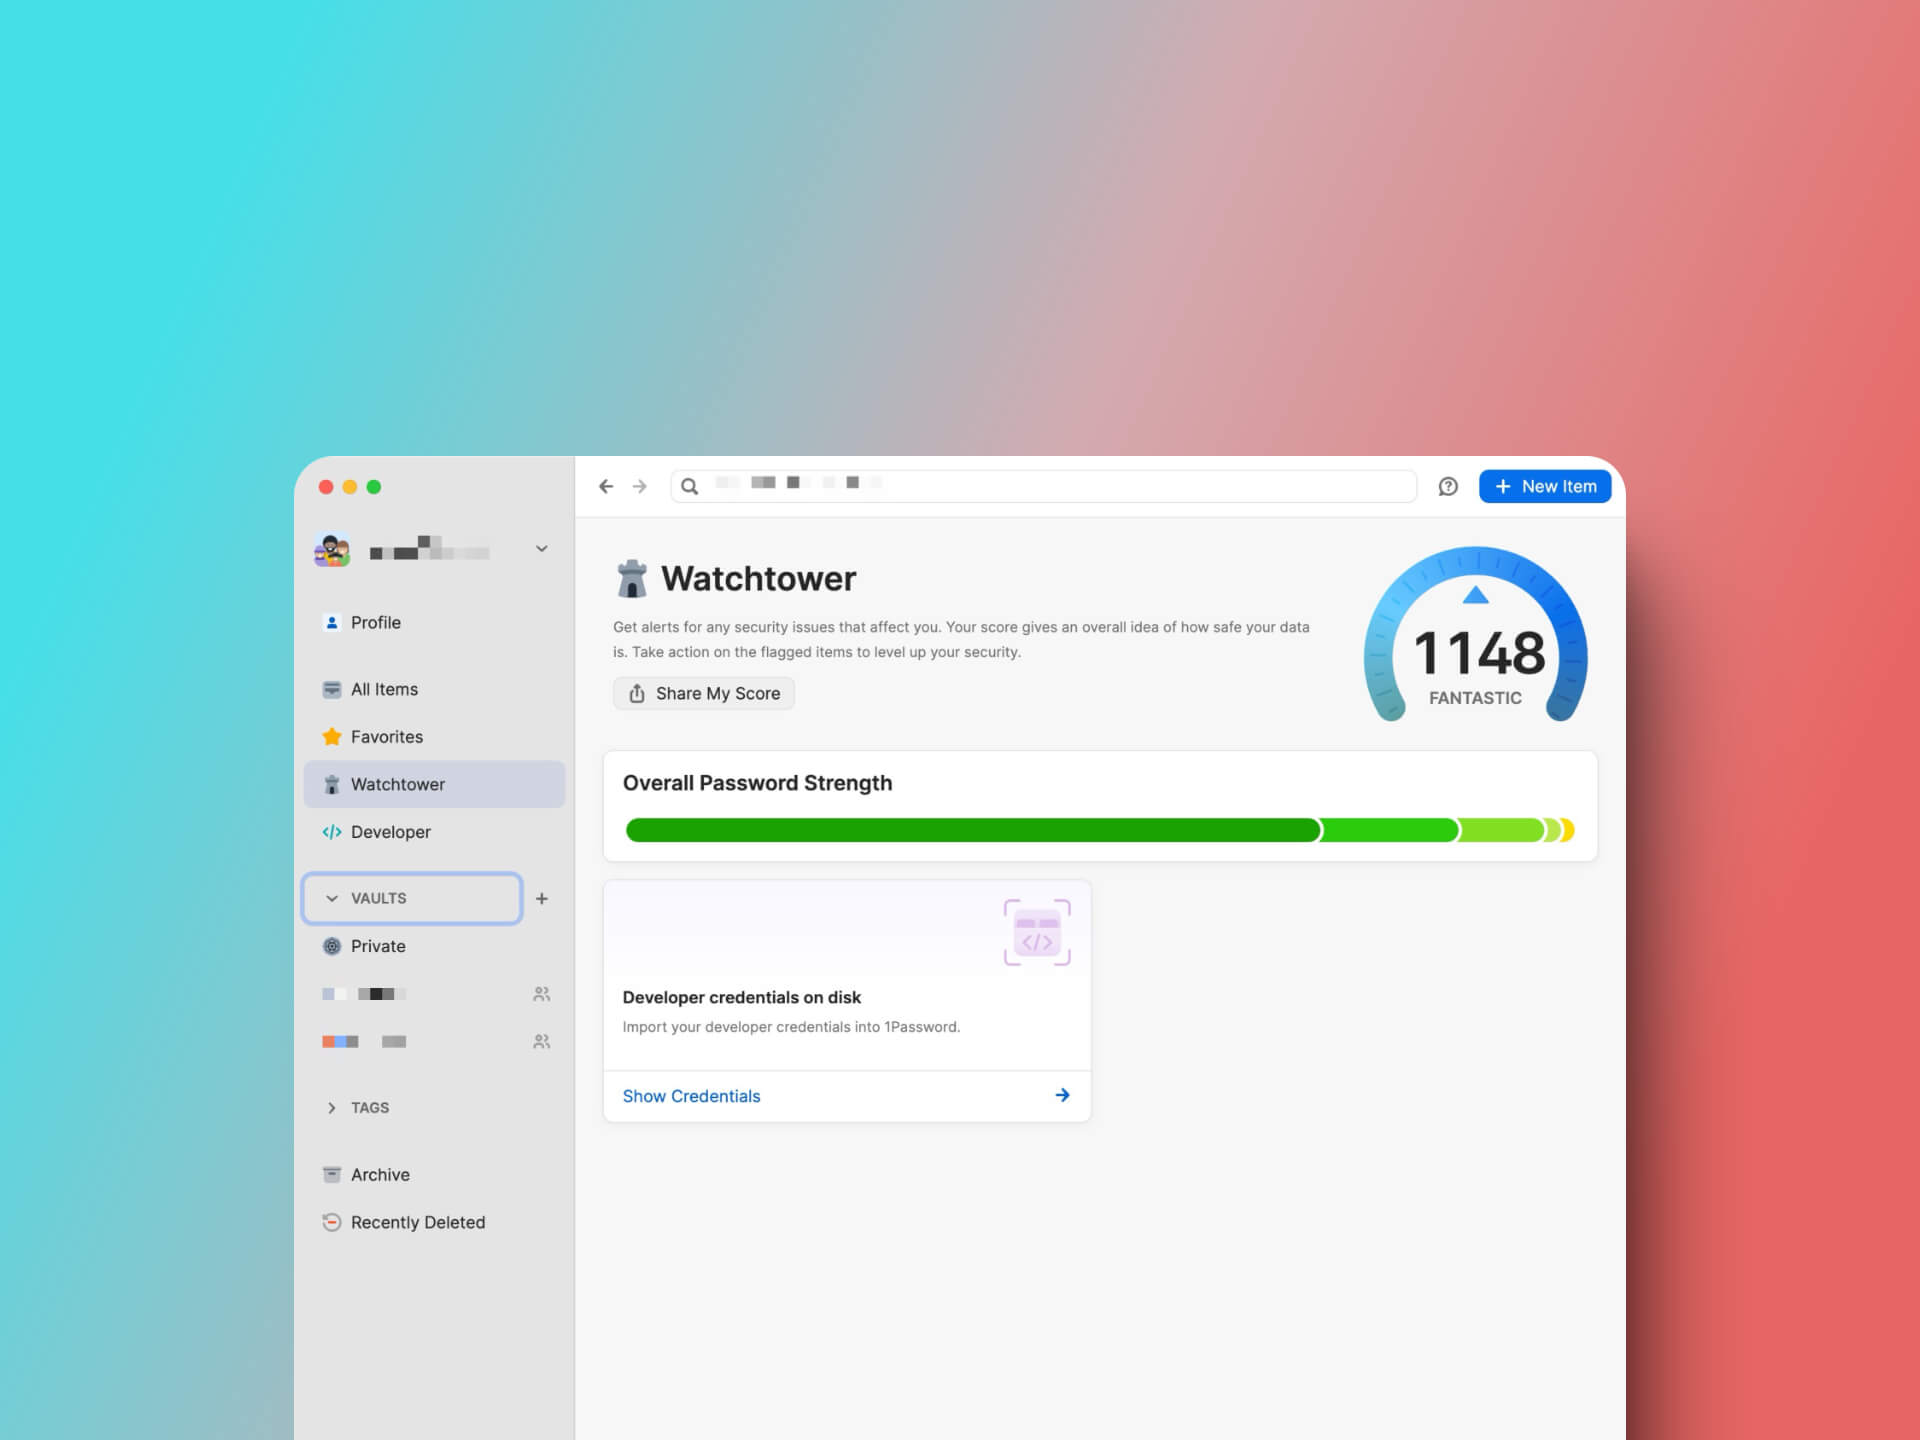The height and width of the screenshot is (1440, 1920).
Task: Click the help question mark icon
Action: (x=1448, y=486)
